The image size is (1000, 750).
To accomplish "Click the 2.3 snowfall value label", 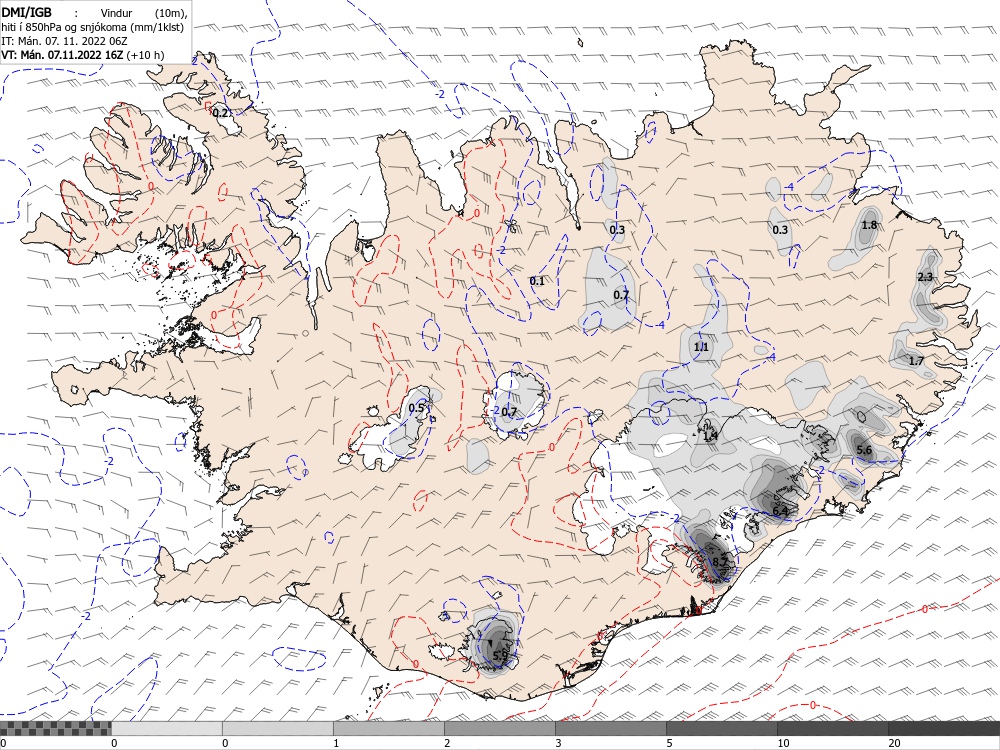I will click(925, 277).
